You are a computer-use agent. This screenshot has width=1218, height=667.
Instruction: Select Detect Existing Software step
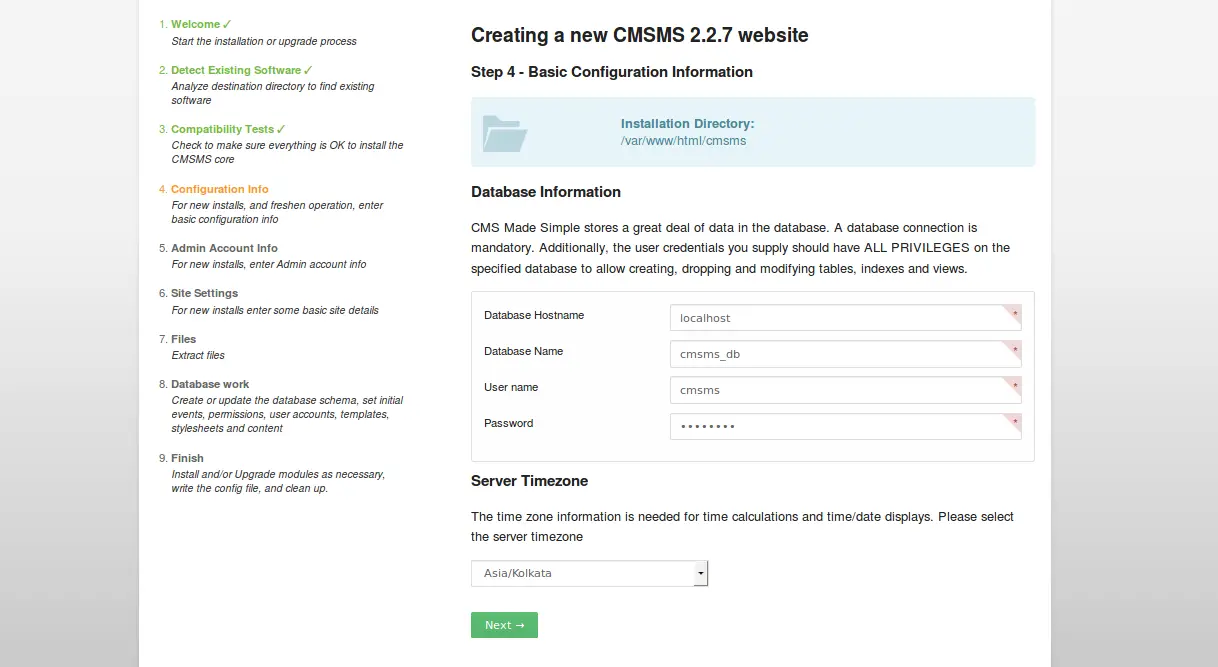tap(236, 70)
